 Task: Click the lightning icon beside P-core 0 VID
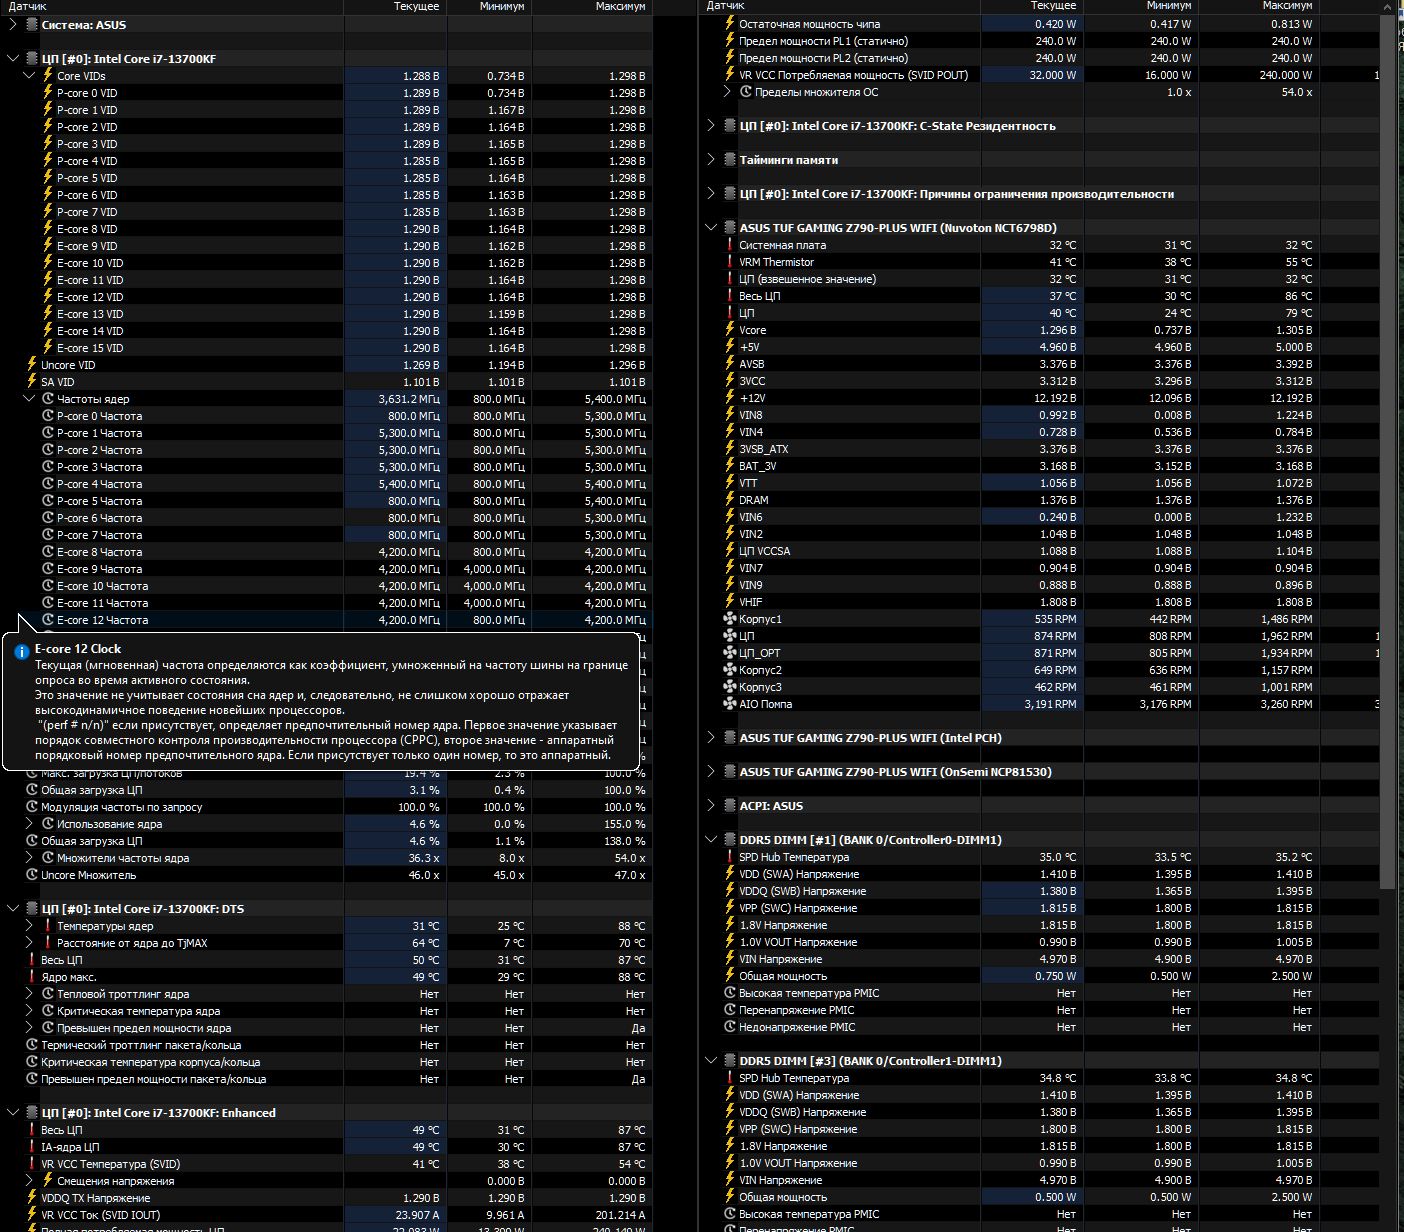pyautogui.click(x=47, y=92)
